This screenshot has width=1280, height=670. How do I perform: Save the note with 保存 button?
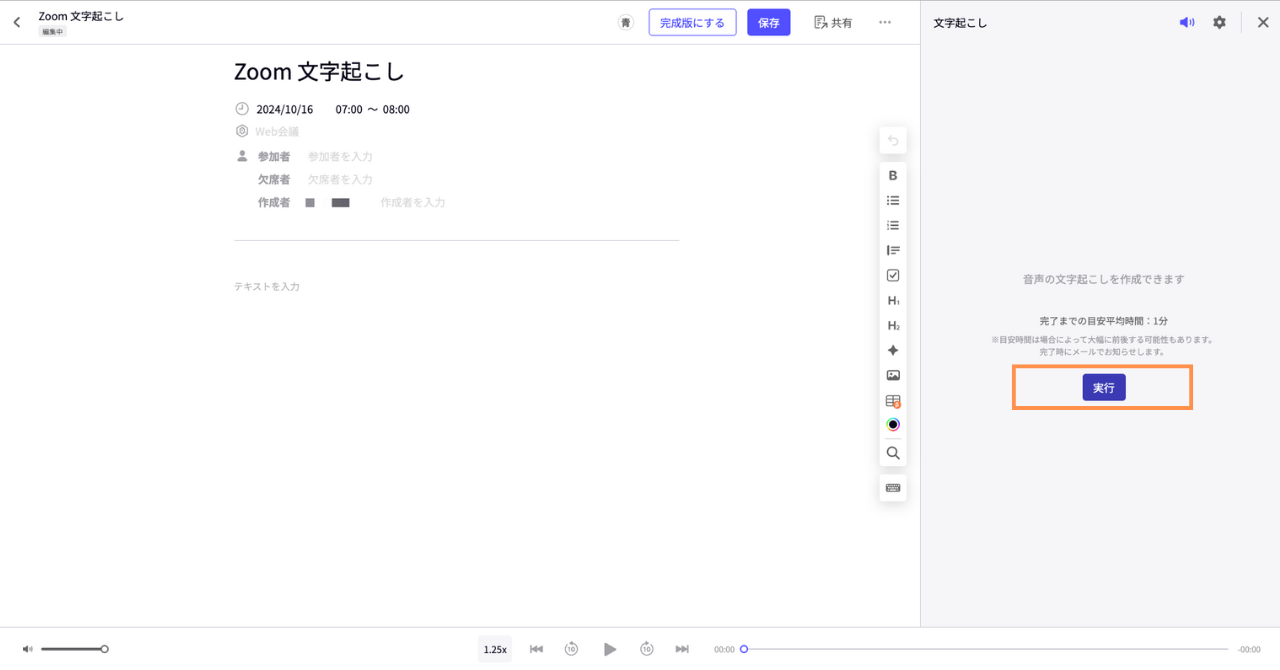click(x=768, y=22)
